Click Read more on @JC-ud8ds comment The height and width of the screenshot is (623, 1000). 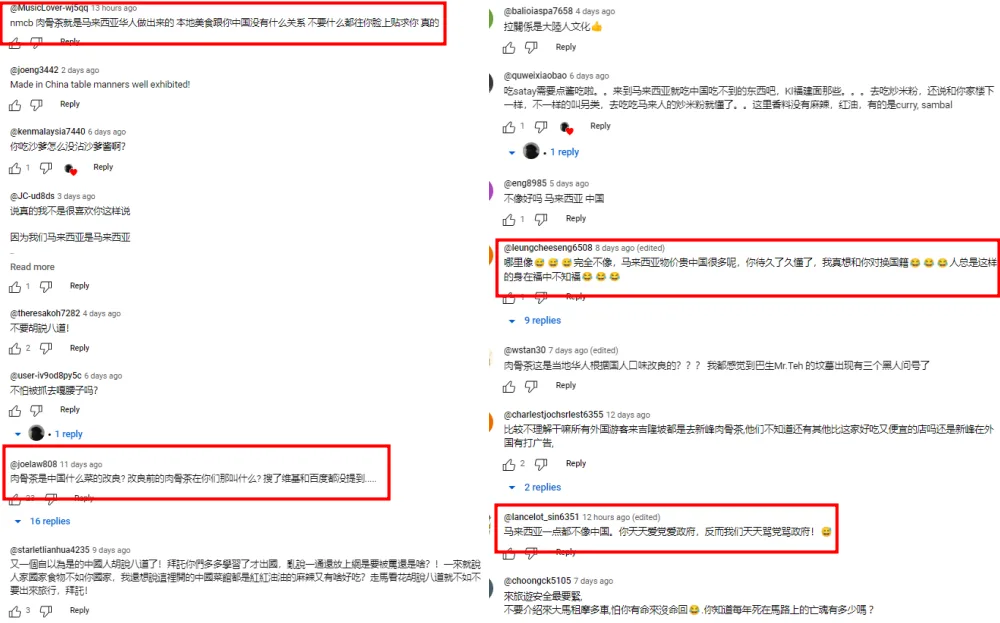pyautogui.click(x=33, y=267)
